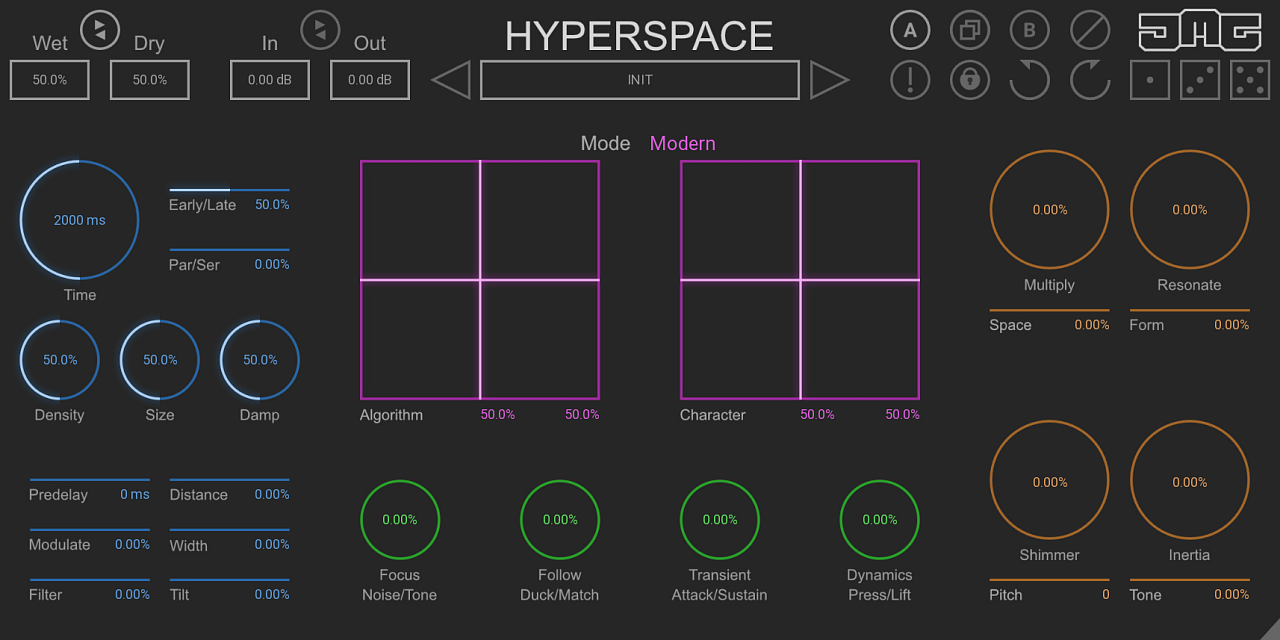Select preset slot A
The image size is (1280, 640).
click(909, 30)
